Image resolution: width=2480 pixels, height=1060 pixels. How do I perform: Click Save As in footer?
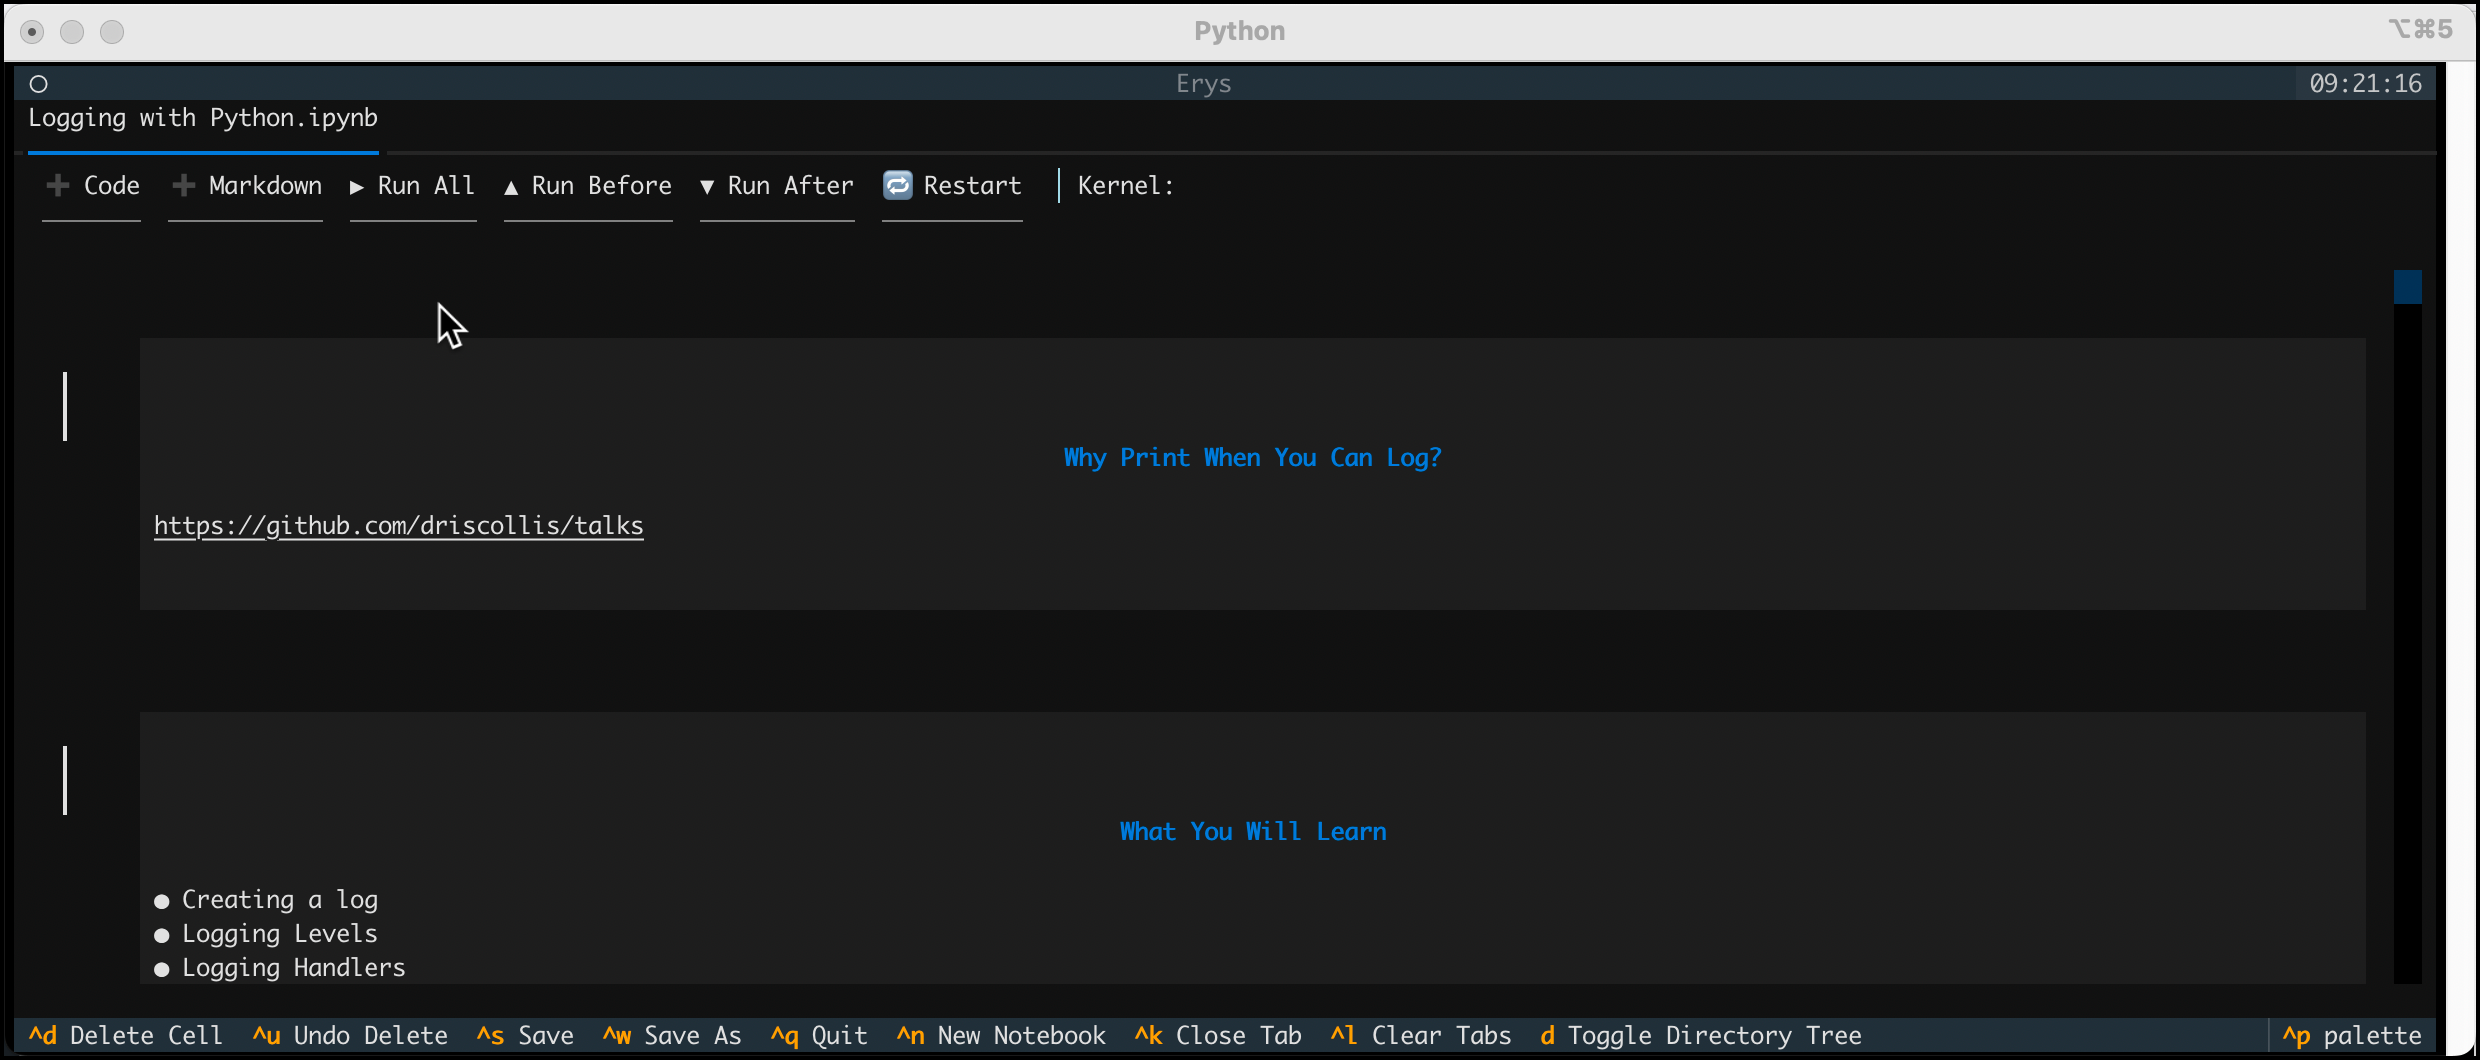pos(672,1036)
